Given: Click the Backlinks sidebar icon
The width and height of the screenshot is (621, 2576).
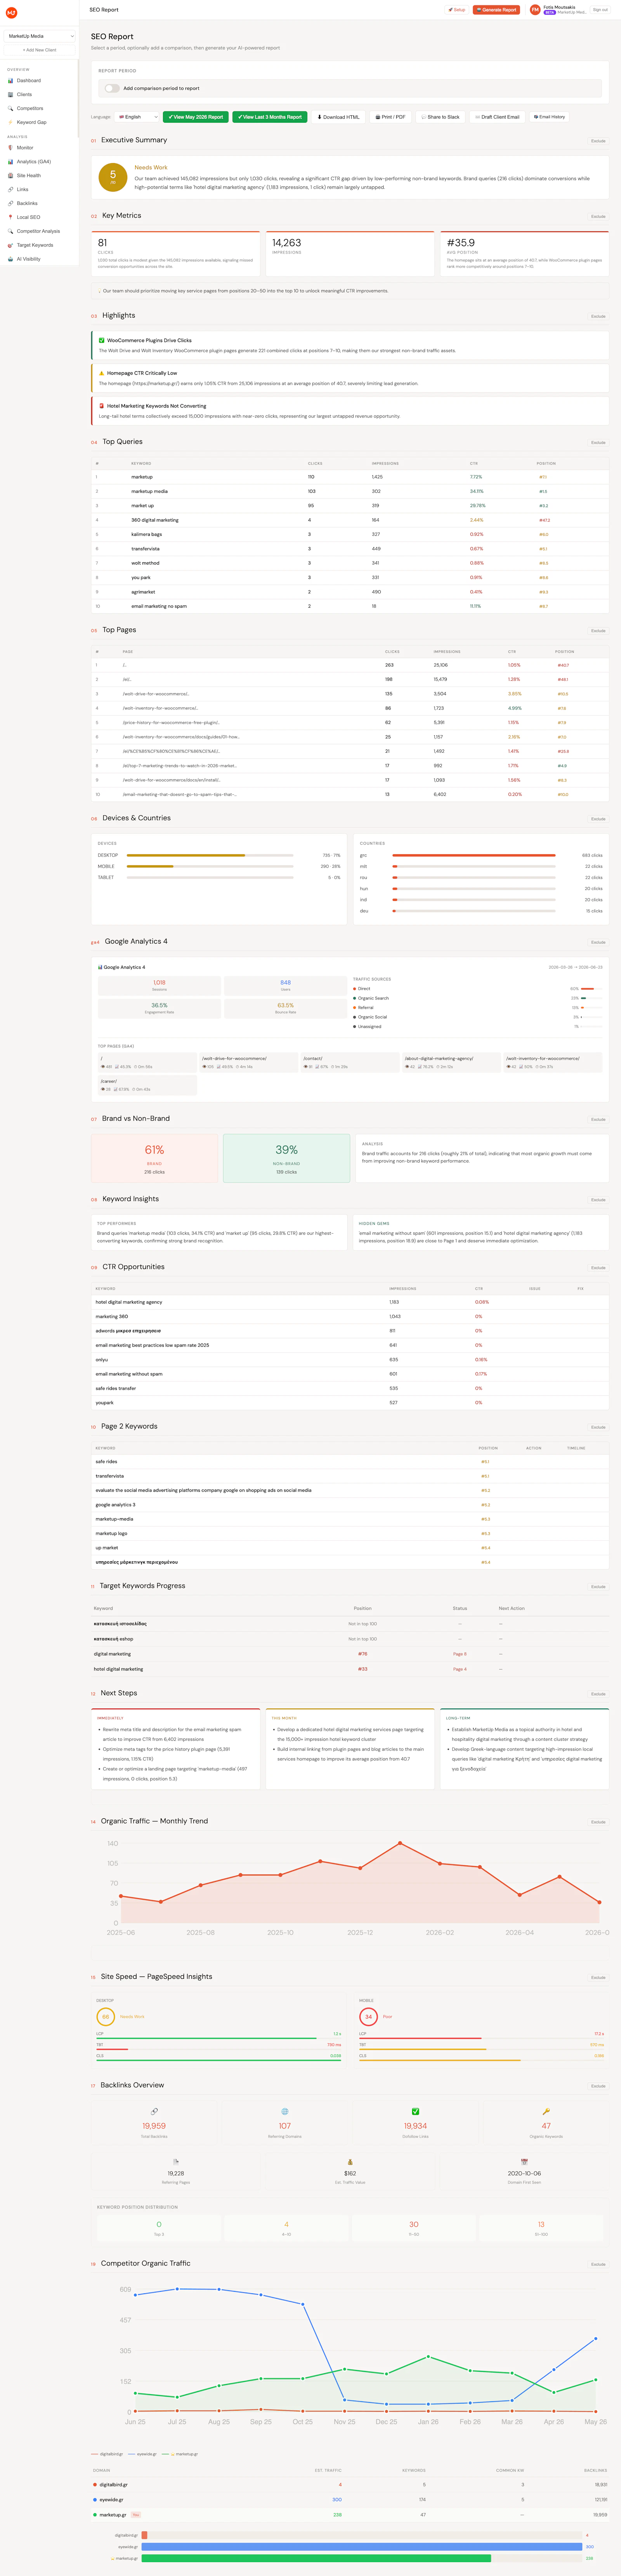Looking at the screenshot, I should tap(10, 203).
